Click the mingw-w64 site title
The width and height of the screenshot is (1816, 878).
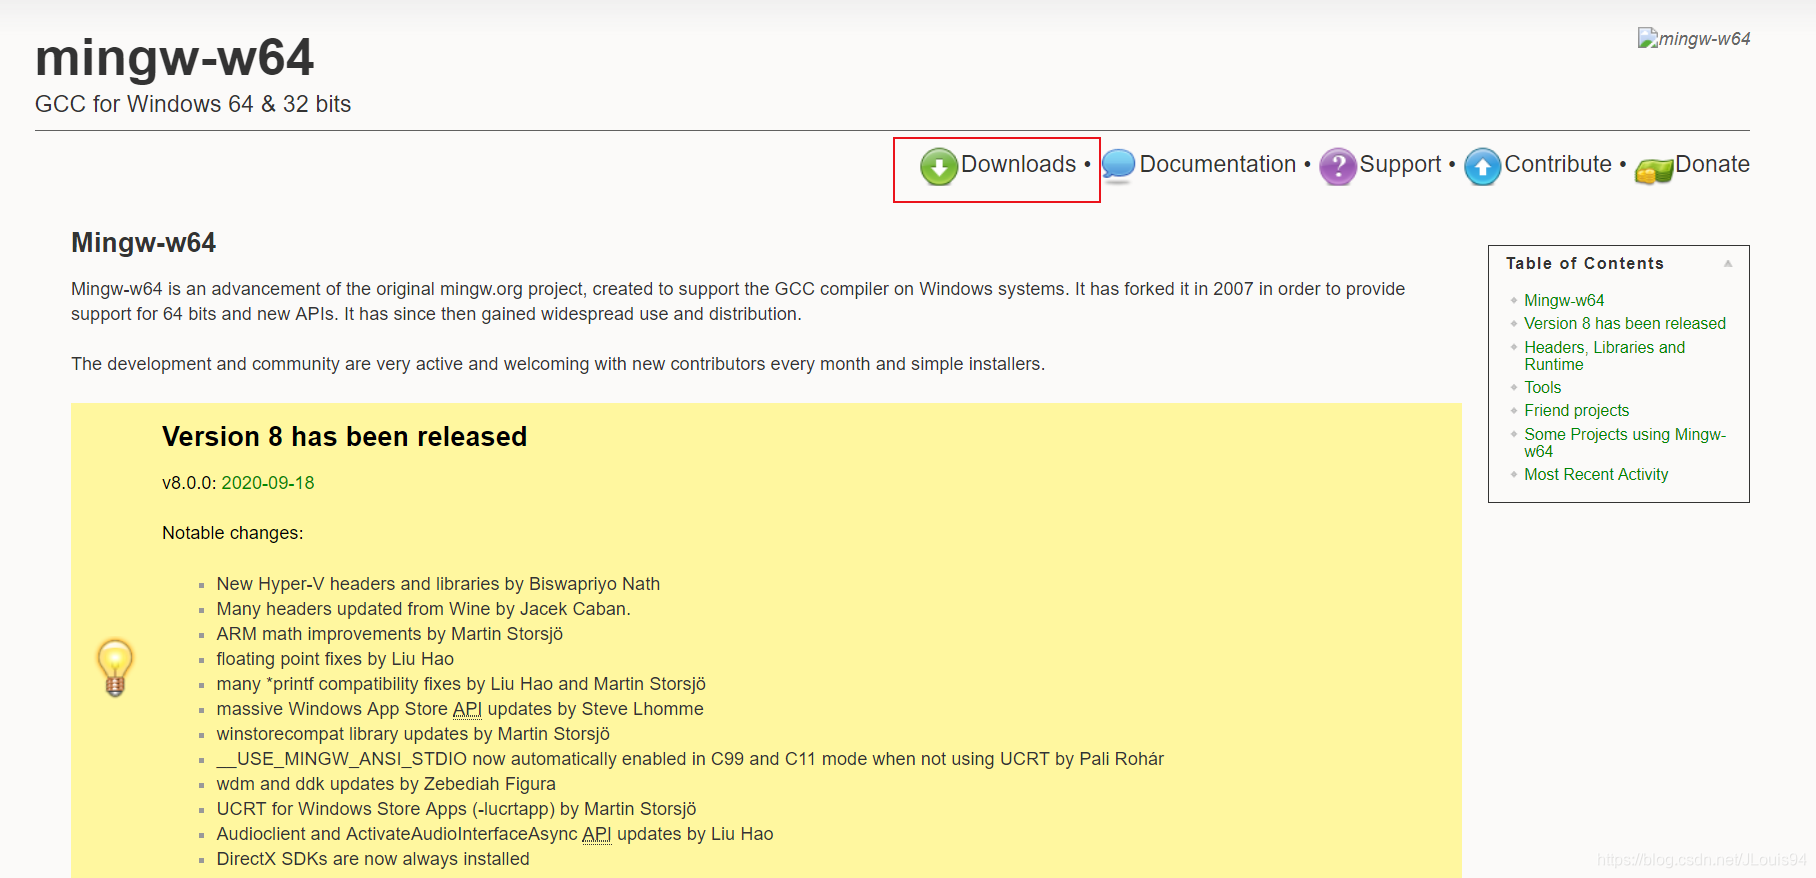174,57
